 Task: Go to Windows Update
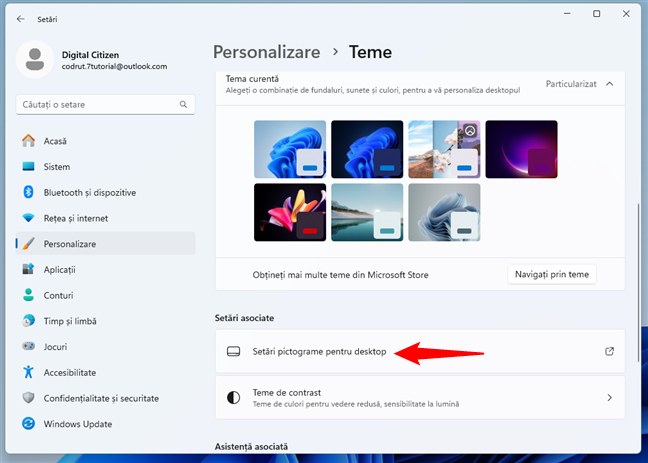pos(105,423)
